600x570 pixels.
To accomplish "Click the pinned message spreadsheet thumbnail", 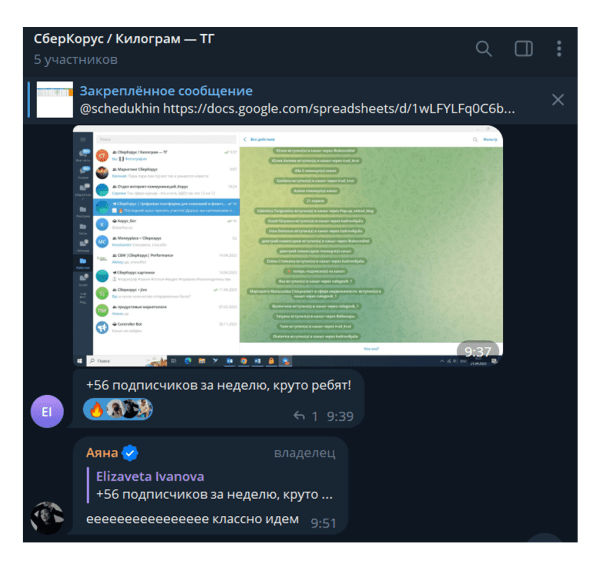I will (55, 99).
